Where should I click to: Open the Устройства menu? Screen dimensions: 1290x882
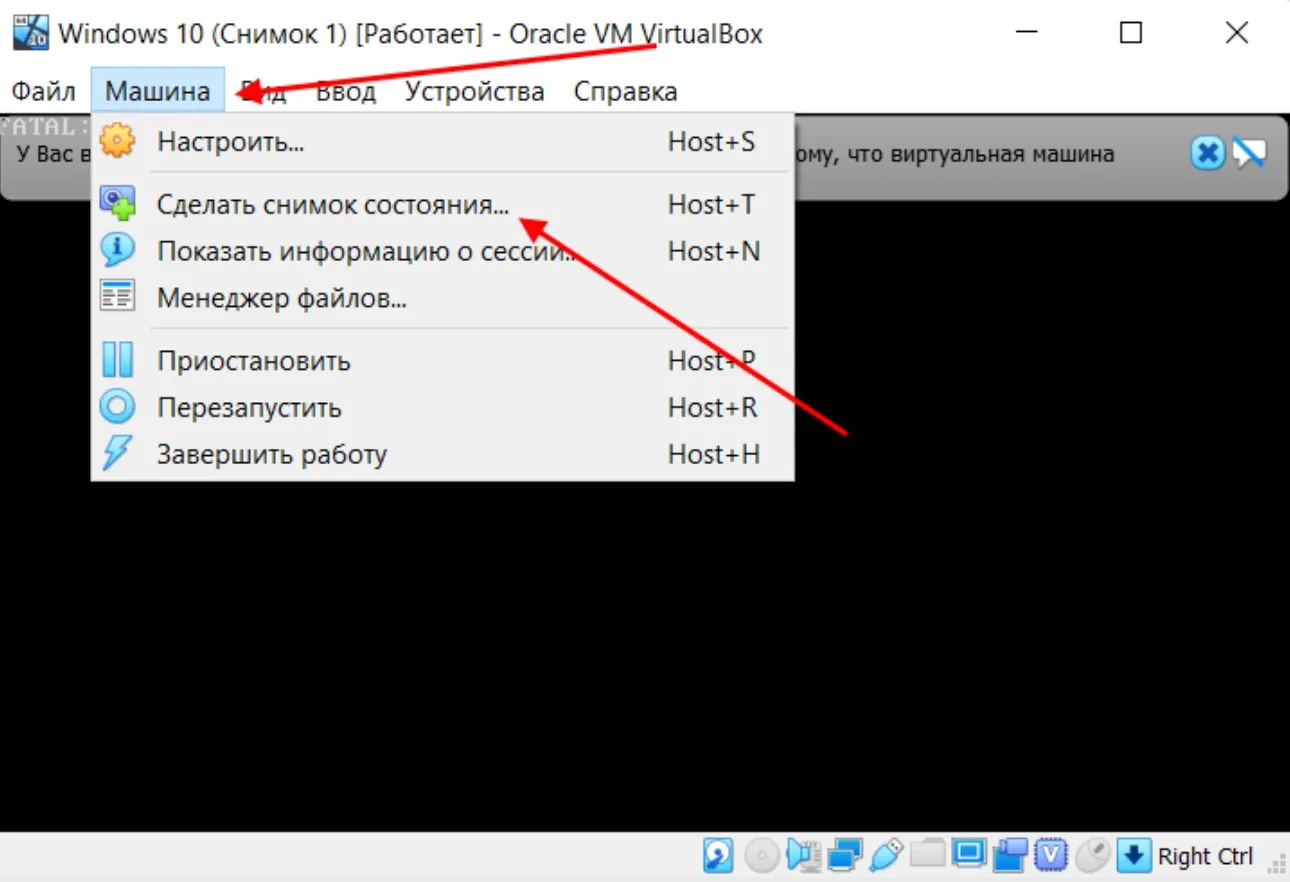(x=475, y=92)
